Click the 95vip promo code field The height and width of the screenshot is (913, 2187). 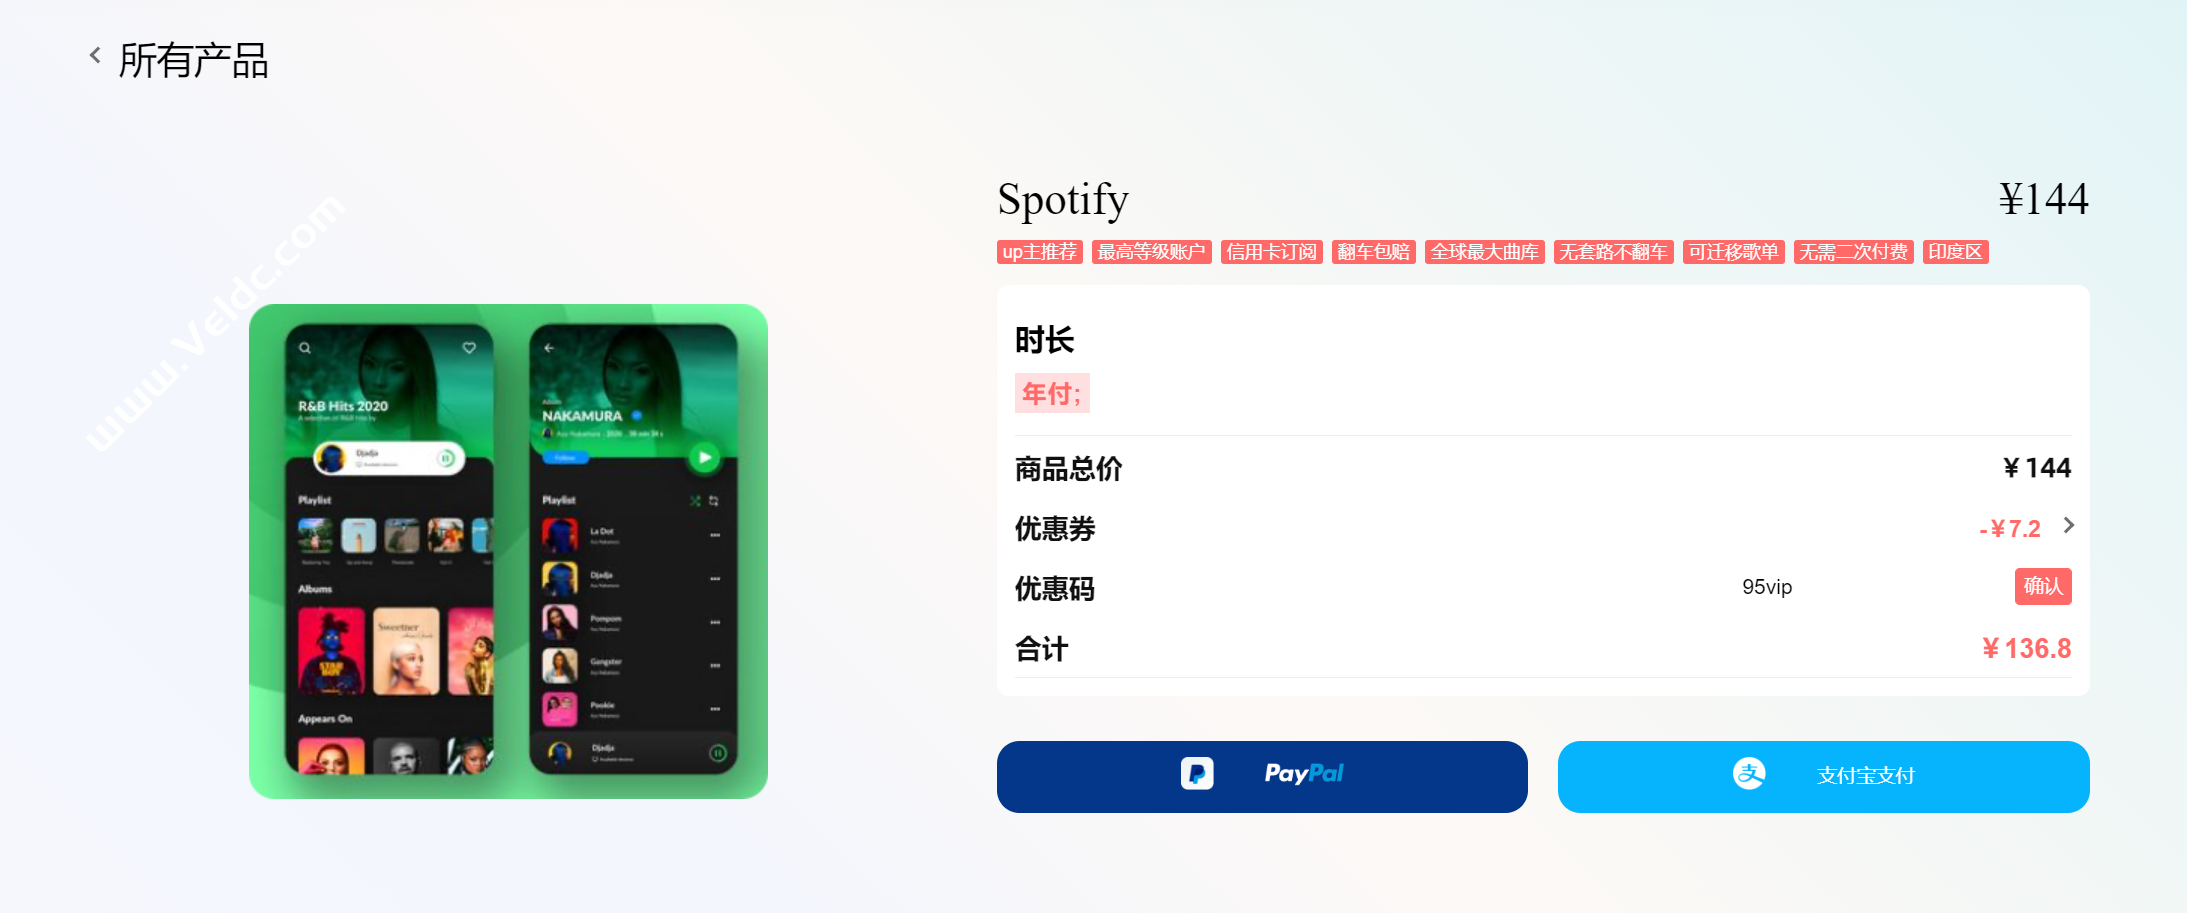tap(1767, 587)
